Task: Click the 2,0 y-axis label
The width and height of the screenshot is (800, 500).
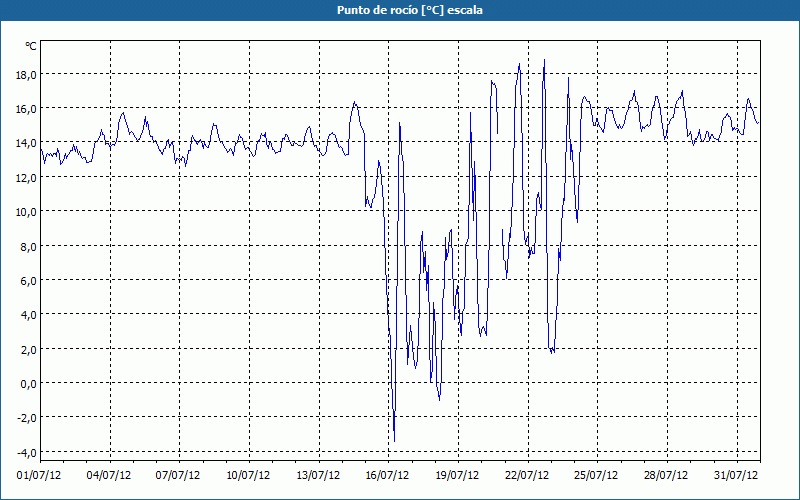Action: click(x=28, y=349)
